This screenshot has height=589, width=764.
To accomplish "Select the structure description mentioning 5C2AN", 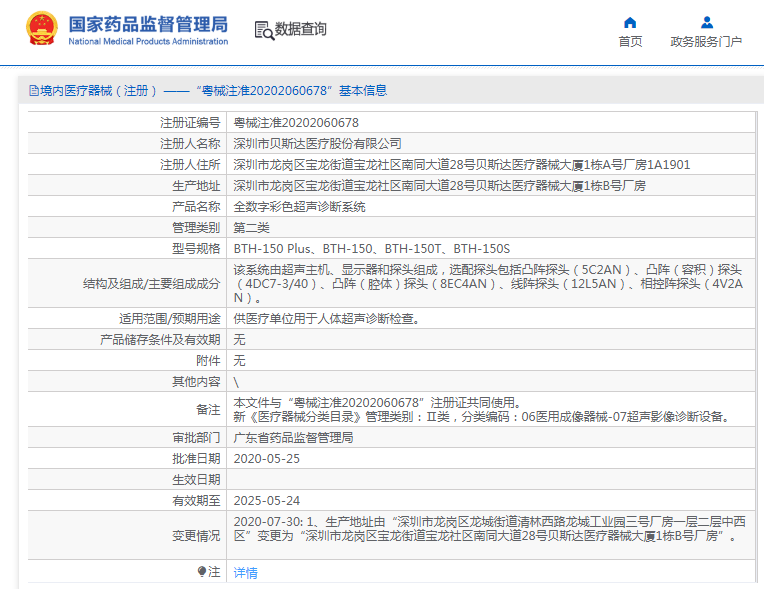I will [x=488, y=284].
